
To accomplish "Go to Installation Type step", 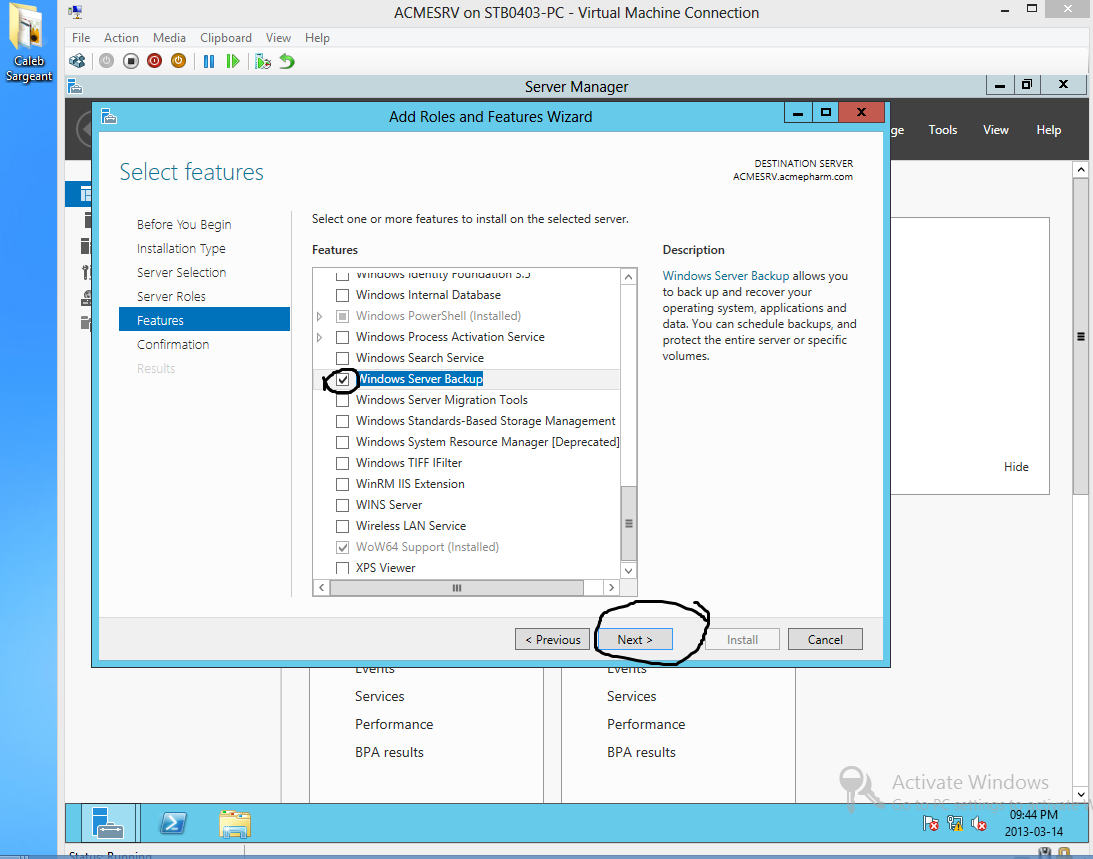I will [181, 248].
